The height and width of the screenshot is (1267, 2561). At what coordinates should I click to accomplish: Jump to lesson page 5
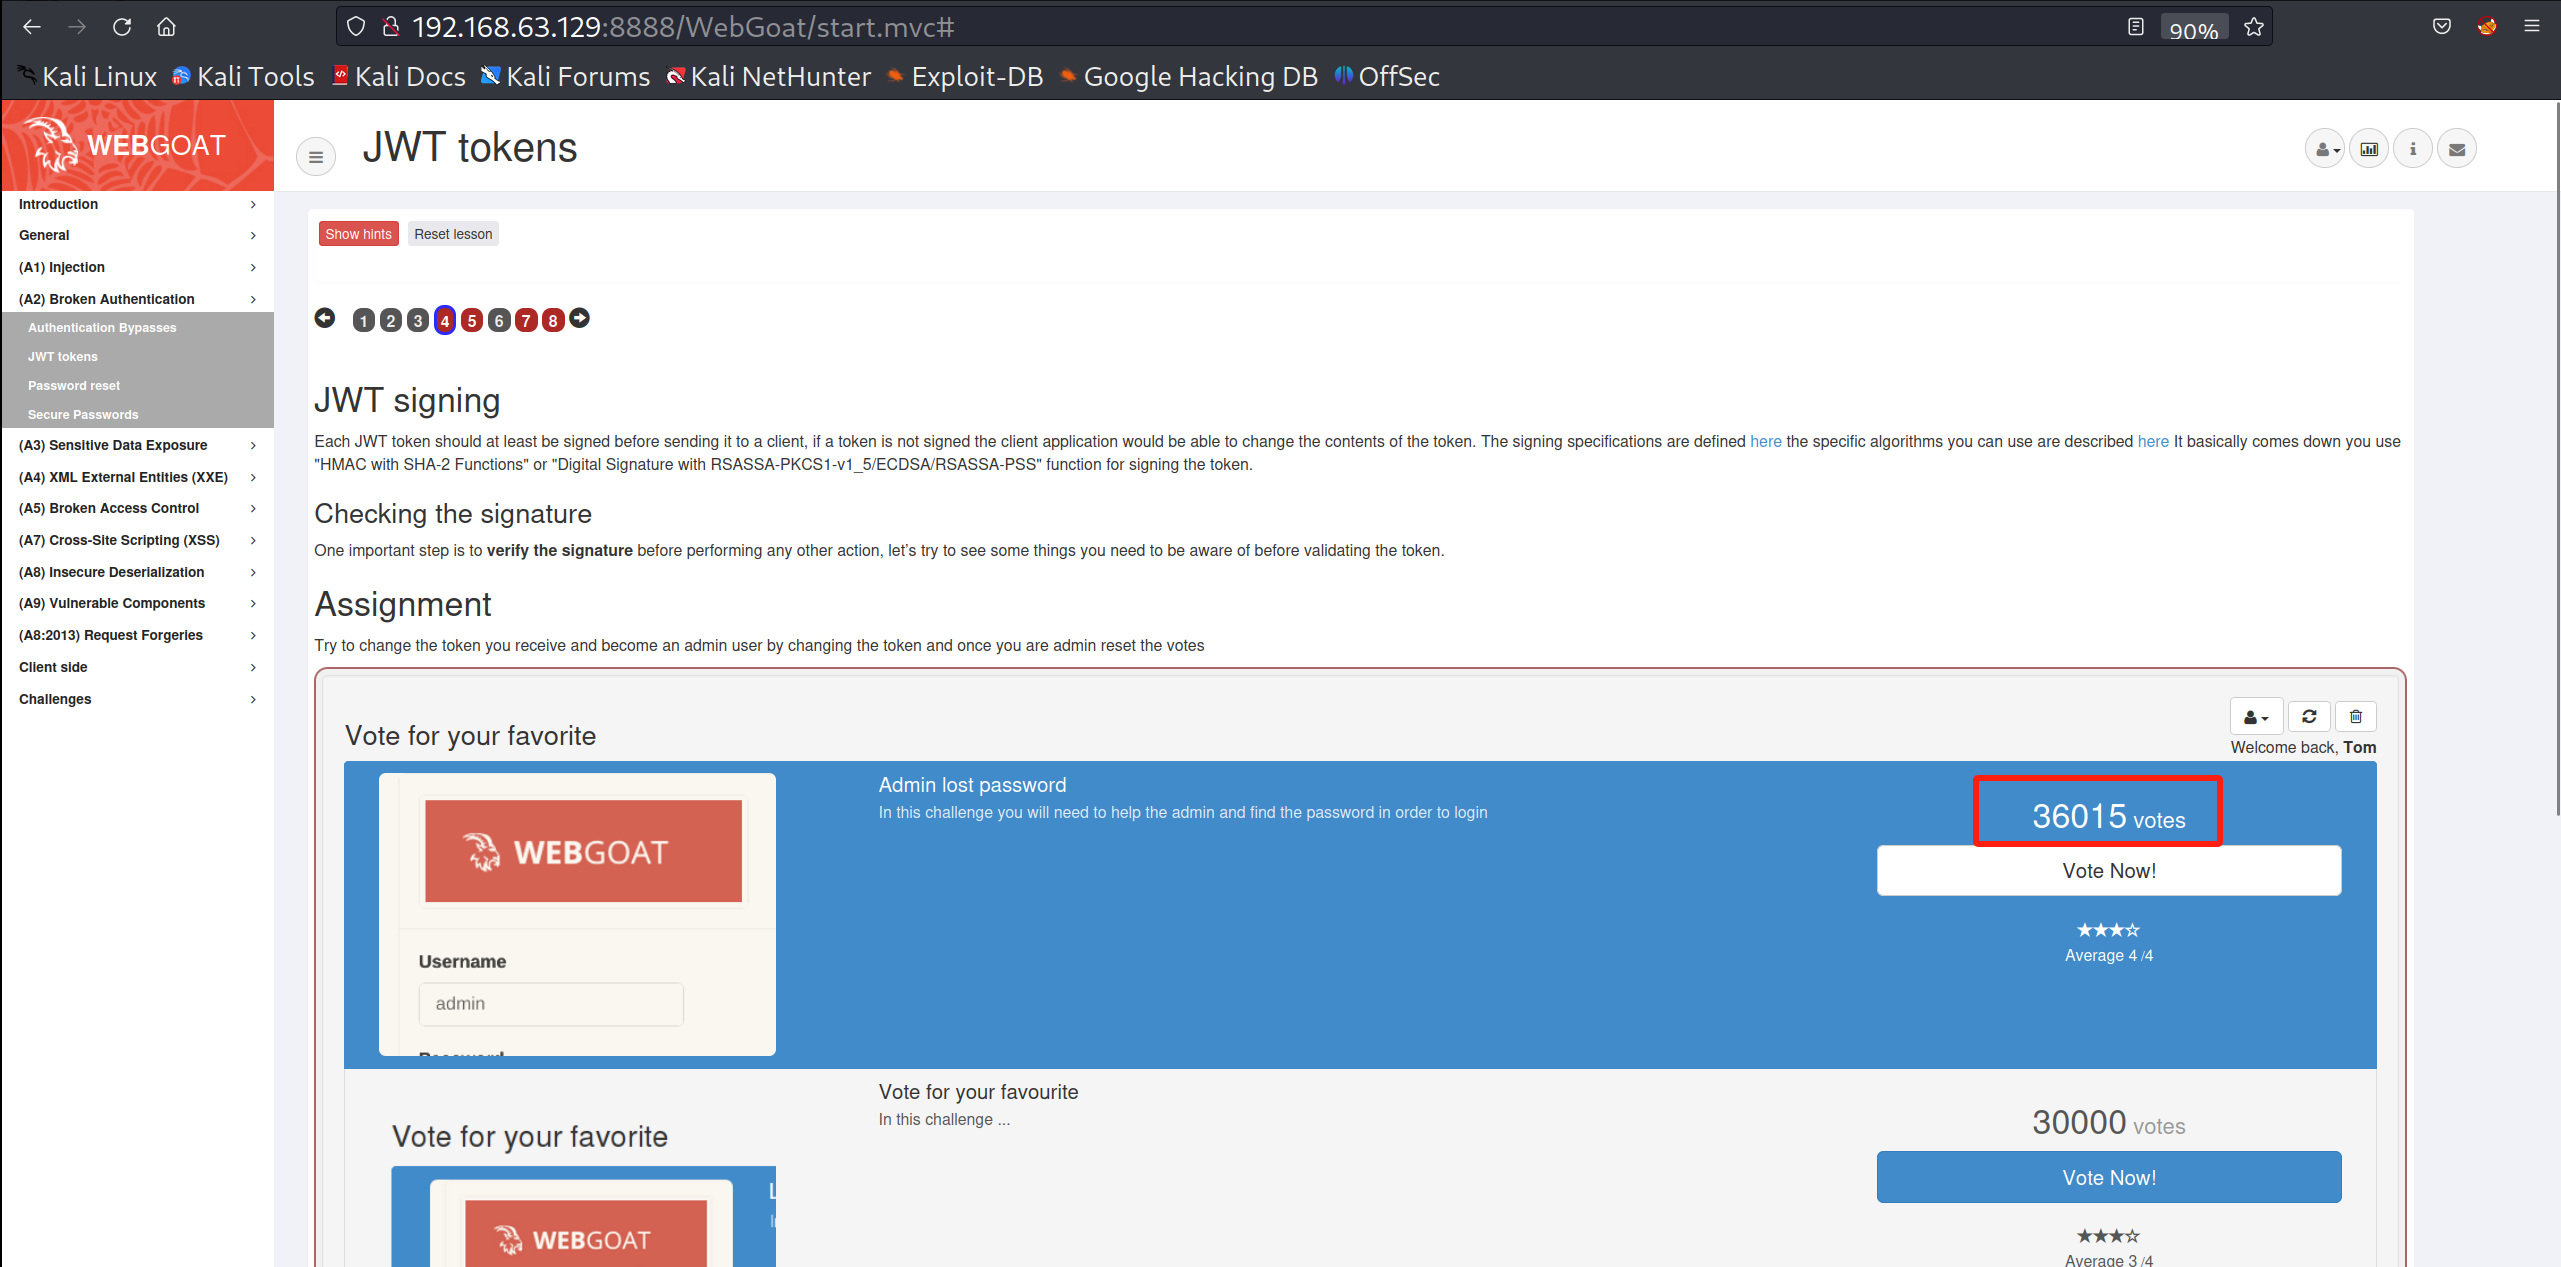click(472, 320)
